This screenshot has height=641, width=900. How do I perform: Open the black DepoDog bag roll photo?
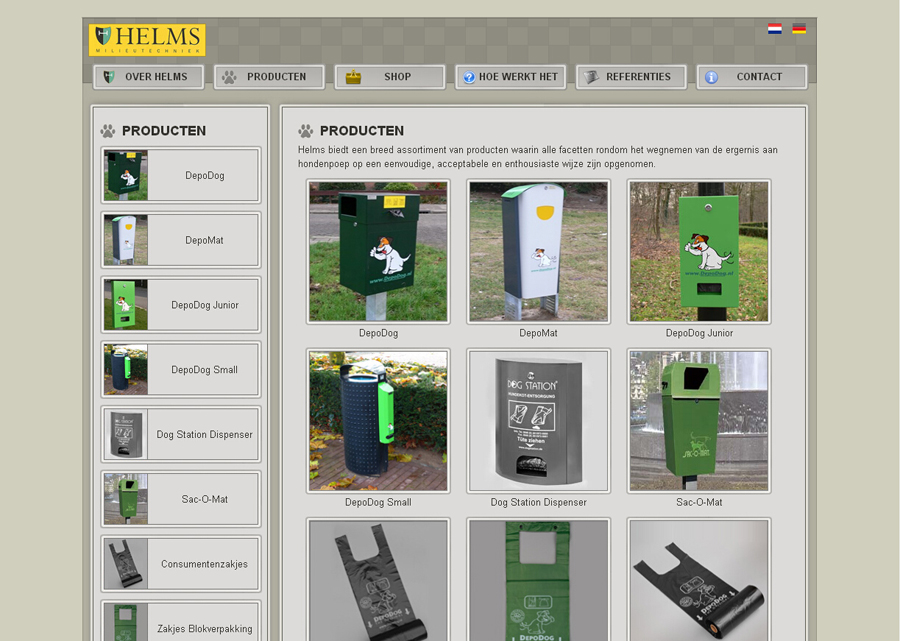pos(699,580)
